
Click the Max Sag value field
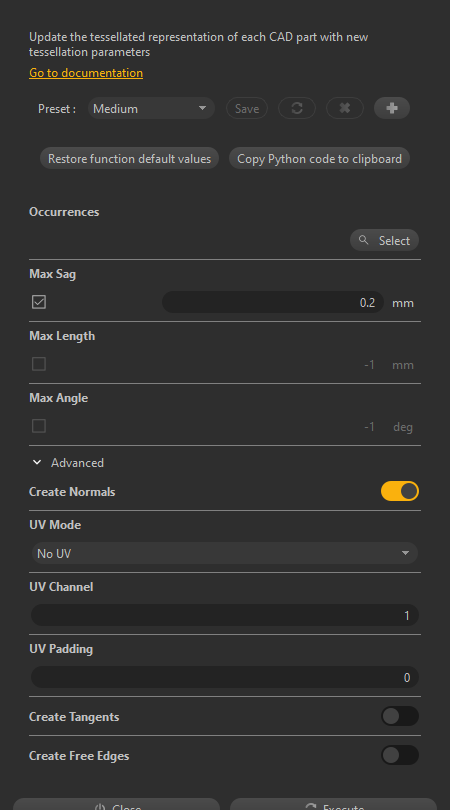pos(273,302)
